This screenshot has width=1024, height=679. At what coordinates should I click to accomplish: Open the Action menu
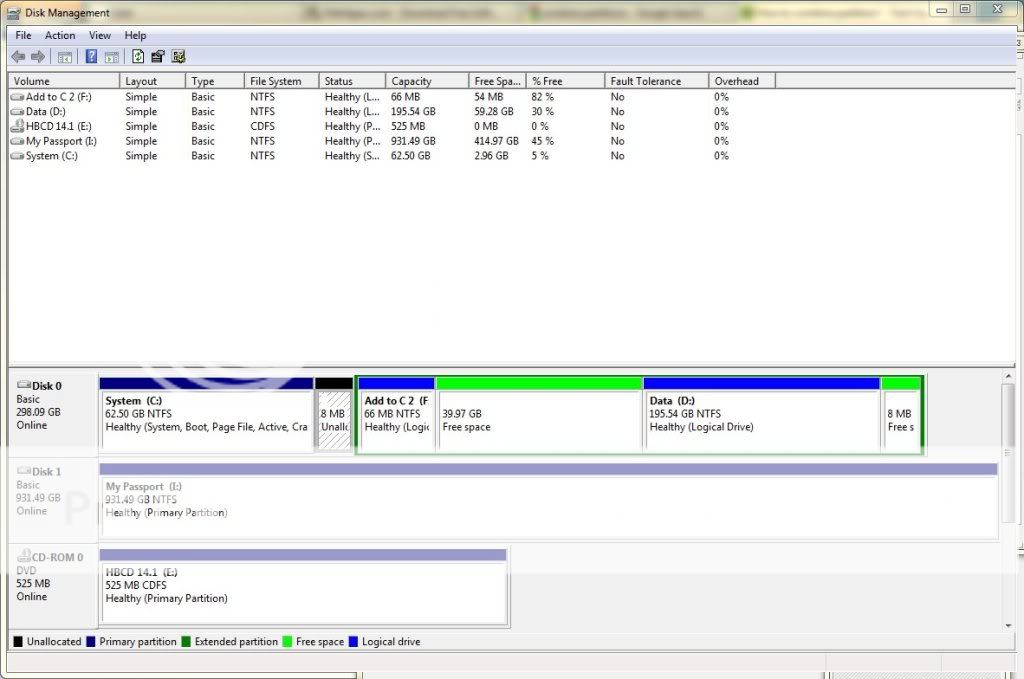pos(60,36)
